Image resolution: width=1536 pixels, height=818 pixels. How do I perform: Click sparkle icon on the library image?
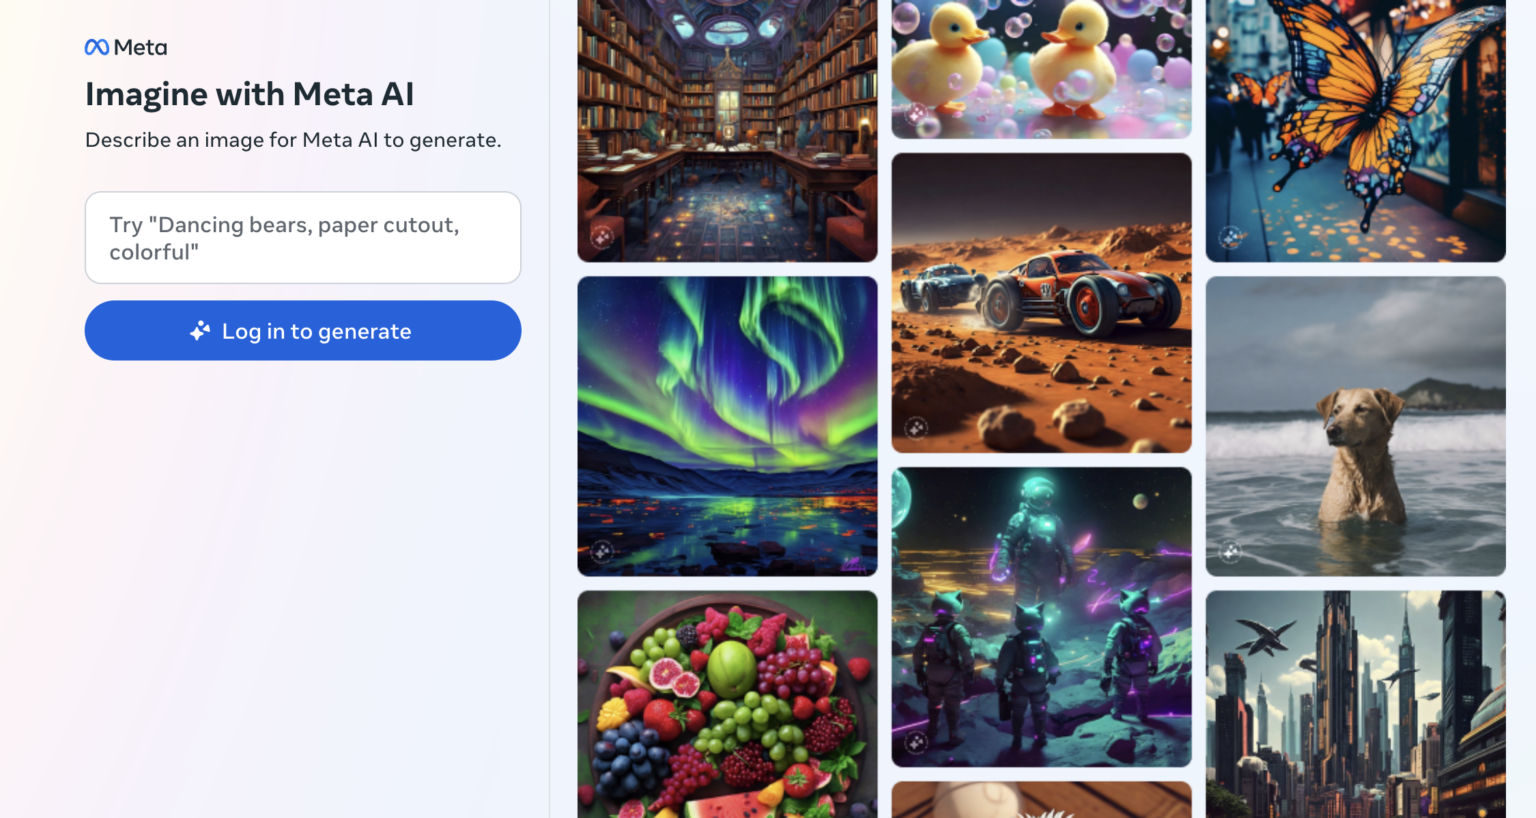coord(602,237)
